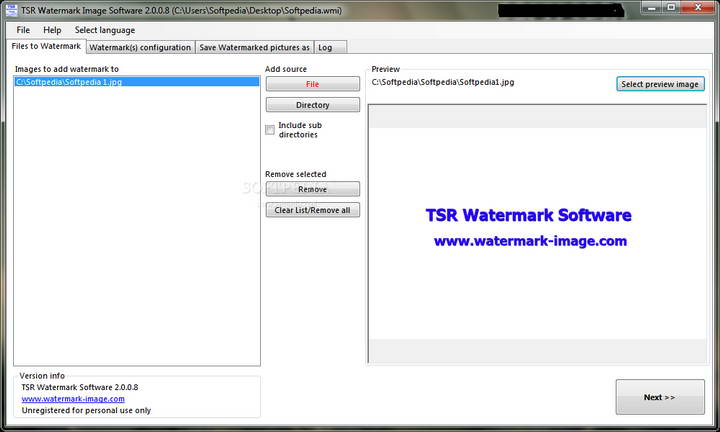The height and width of the screenshot is (432, 720).
Task: Click the preview path C:\Softpedia\Softpedia\Softpedia1.jpg
Action: pos(443,82)
